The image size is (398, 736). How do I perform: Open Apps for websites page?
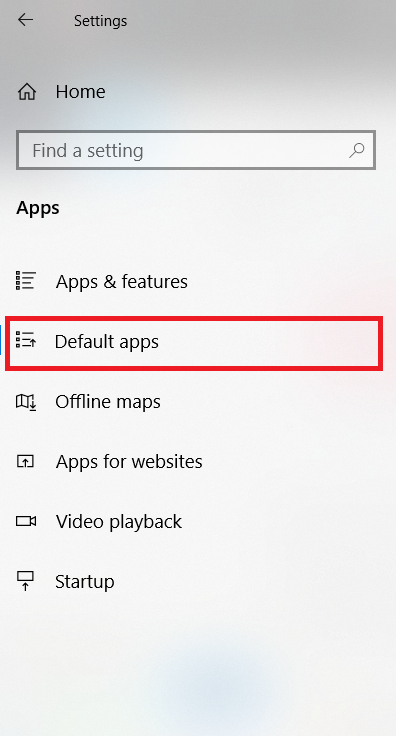tap(129, 462)
